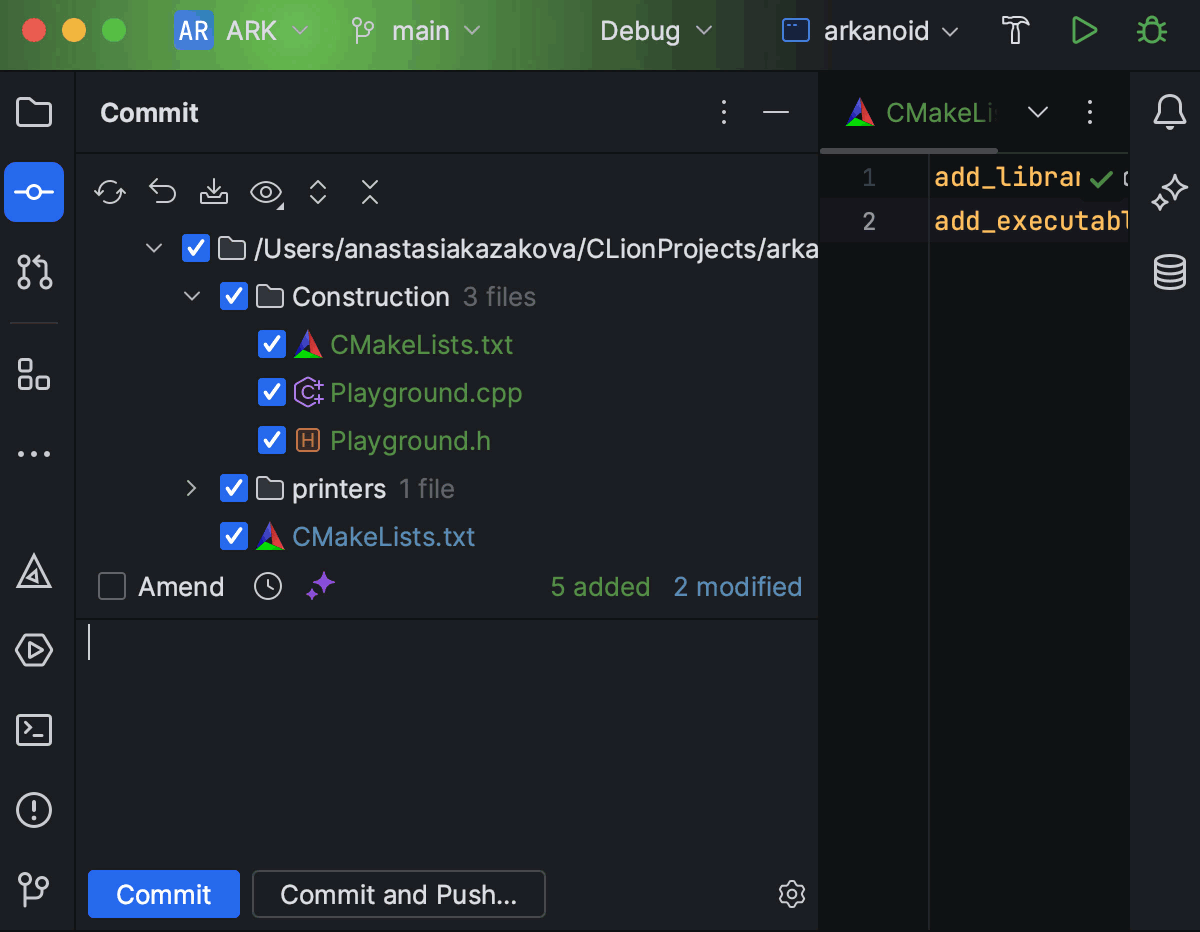Open the main branch dropdown
Image resolution: width=1200 pixels, height=932 pixels.
coord(417,31)
